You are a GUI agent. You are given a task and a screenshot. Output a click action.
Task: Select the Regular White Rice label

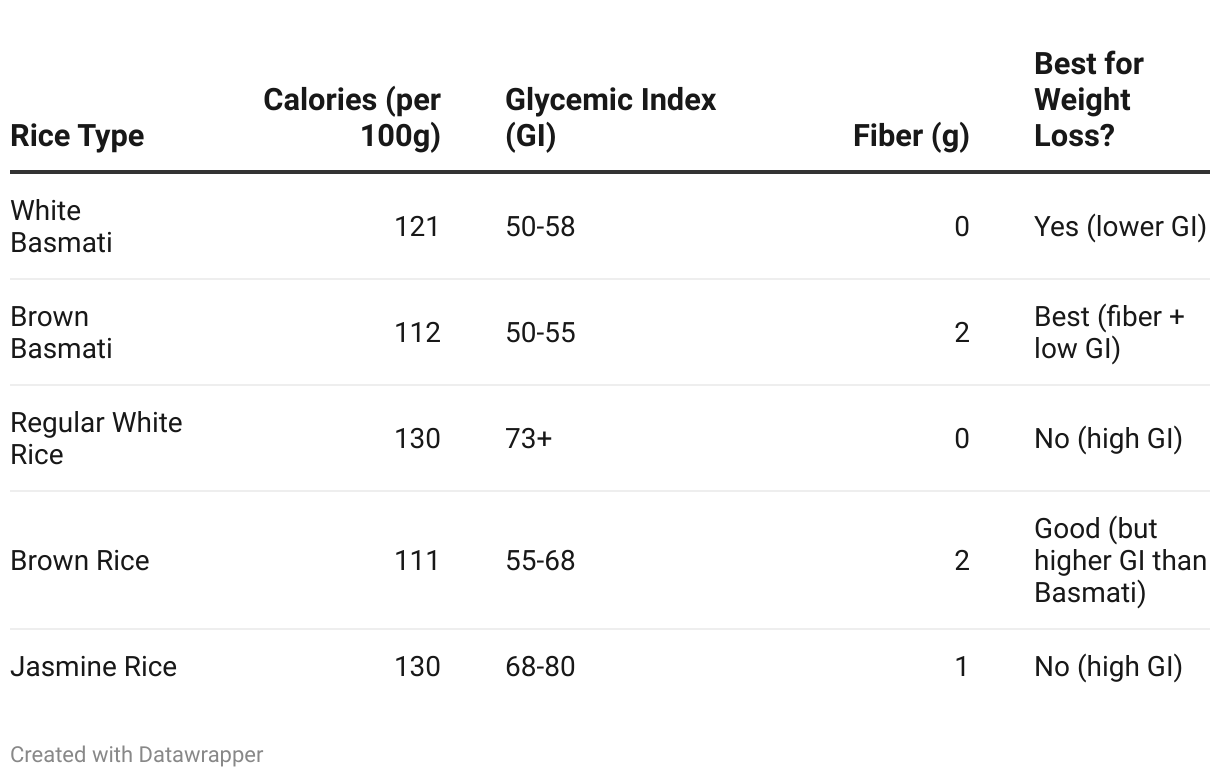96,438
